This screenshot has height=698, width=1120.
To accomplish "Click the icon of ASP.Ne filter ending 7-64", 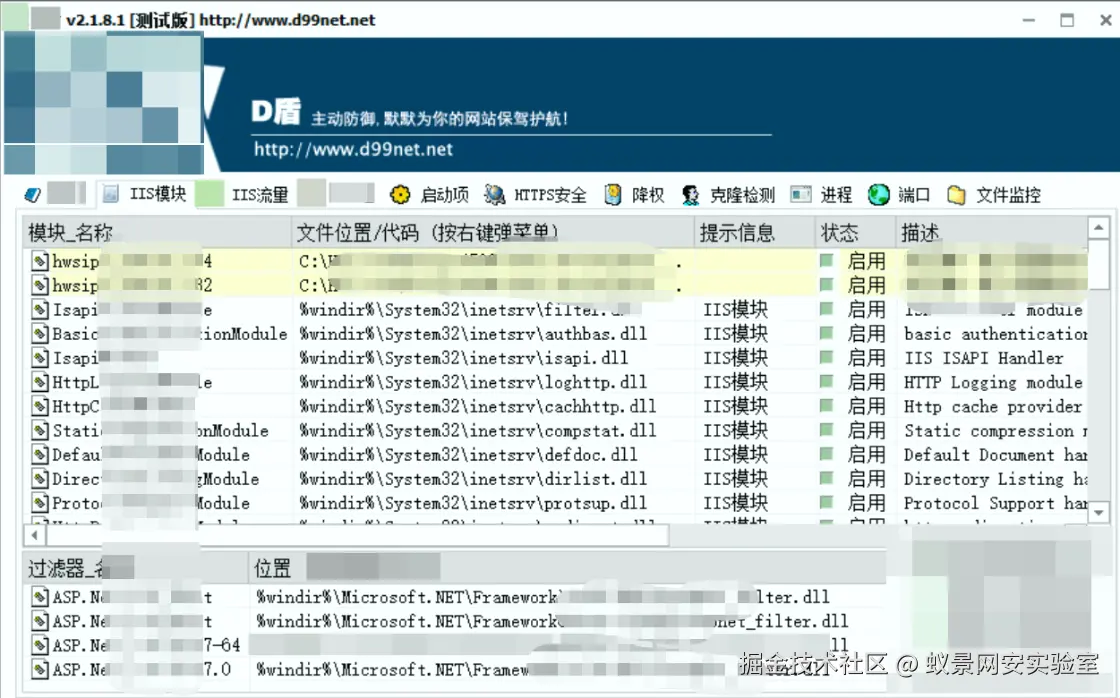I will pyautogui.click(x=40, y=645).
